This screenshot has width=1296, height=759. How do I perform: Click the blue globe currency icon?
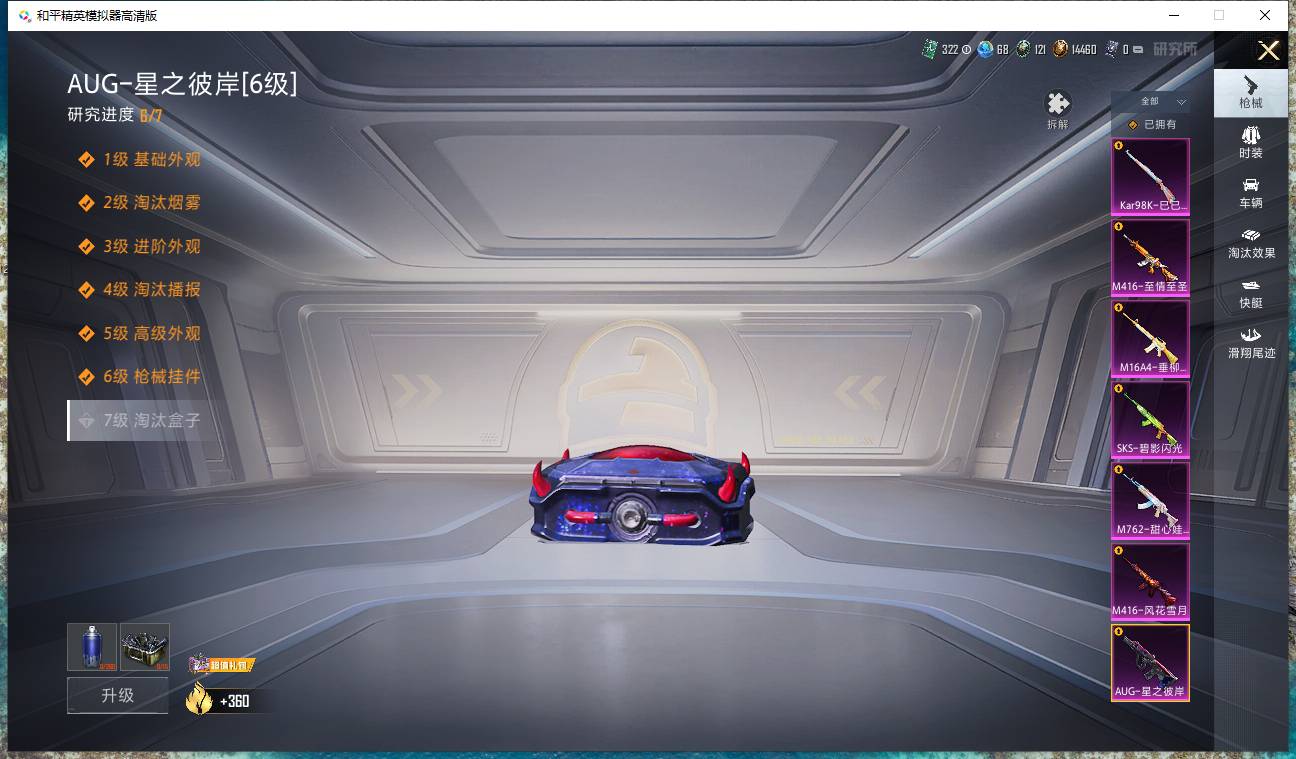(986, 49)
